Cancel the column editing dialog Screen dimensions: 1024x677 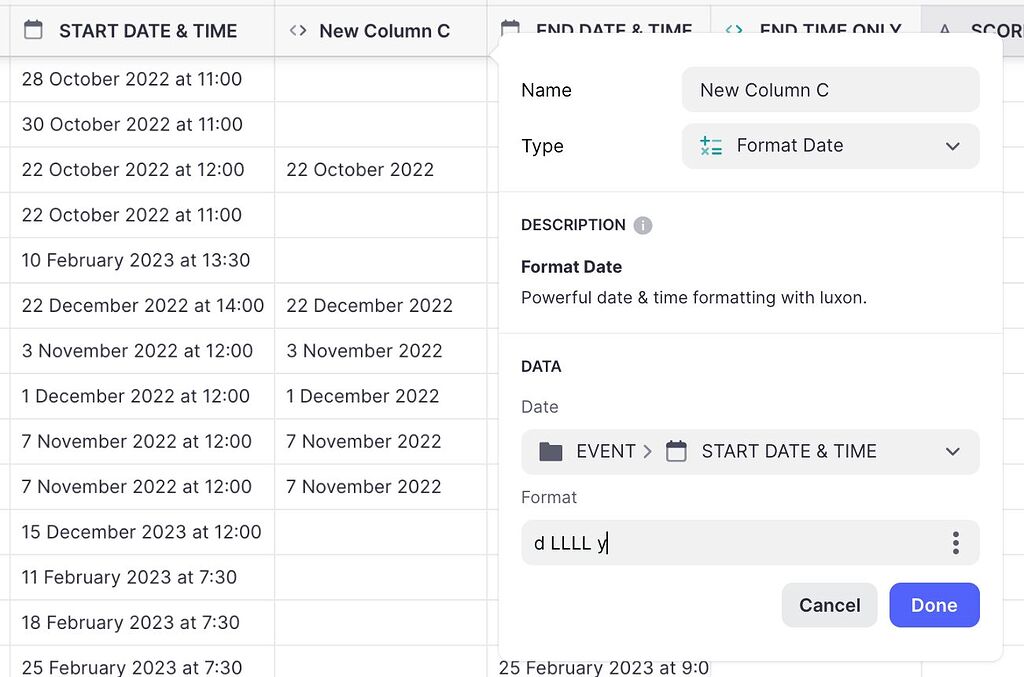(x=829, y=605)
